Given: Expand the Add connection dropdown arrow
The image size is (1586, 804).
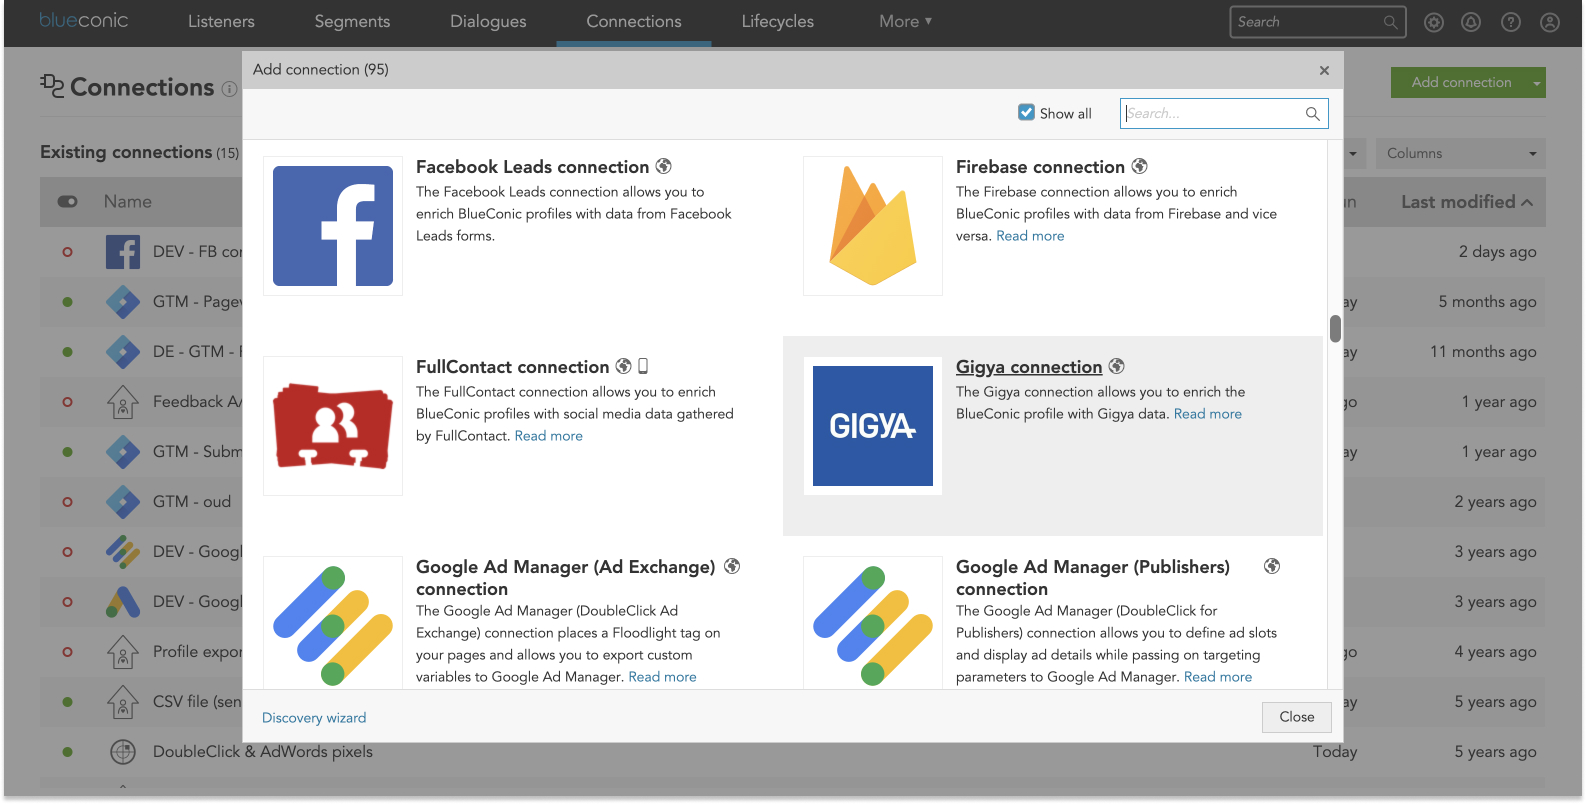Looking at the screenshot, I should (1537, 83).
